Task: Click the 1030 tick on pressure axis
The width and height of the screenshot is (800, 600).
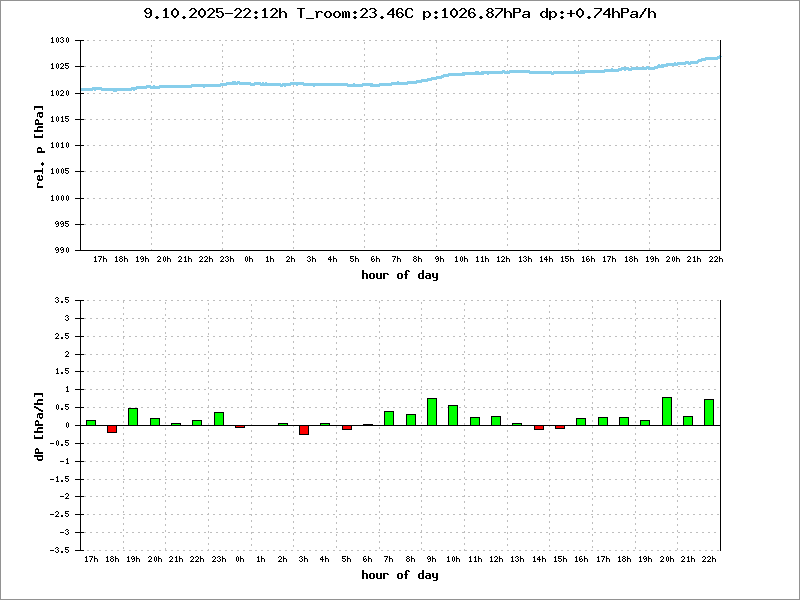Action: pyautogui.click(x=60, y=41)
